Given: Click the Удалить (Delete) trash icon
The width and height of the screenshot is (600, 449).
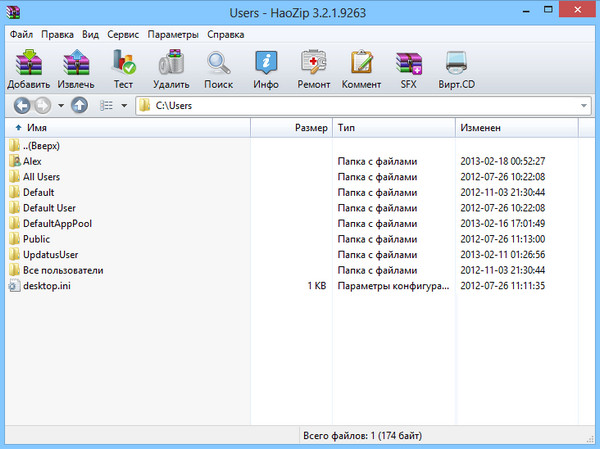Looking at the screenshot, I should 171,62.
